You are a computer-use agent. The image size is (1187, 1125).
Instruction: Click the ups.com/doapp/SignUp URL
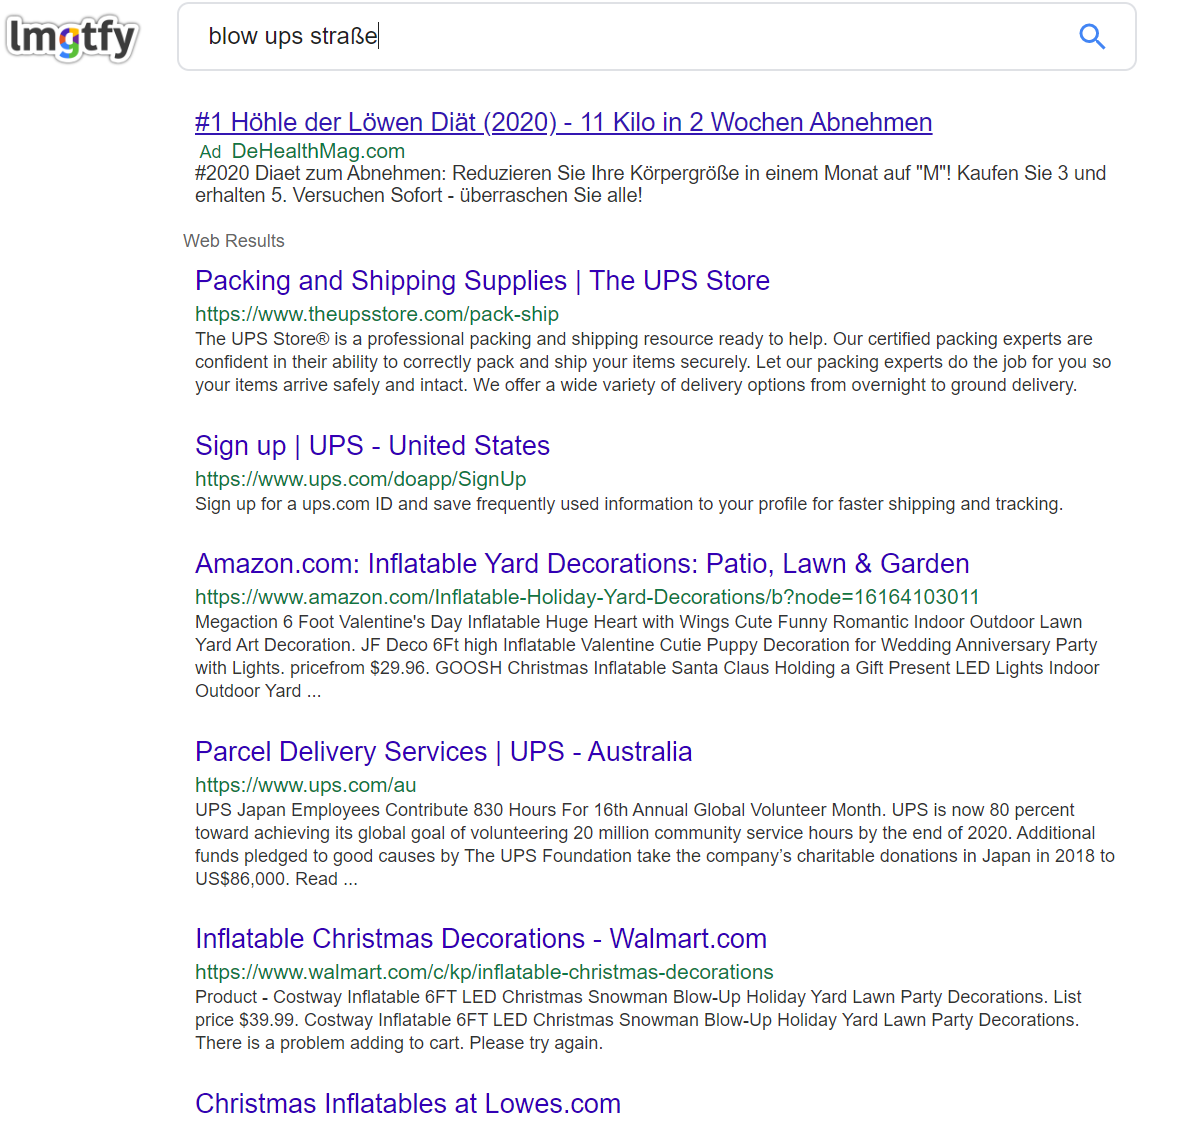point(360,479)
